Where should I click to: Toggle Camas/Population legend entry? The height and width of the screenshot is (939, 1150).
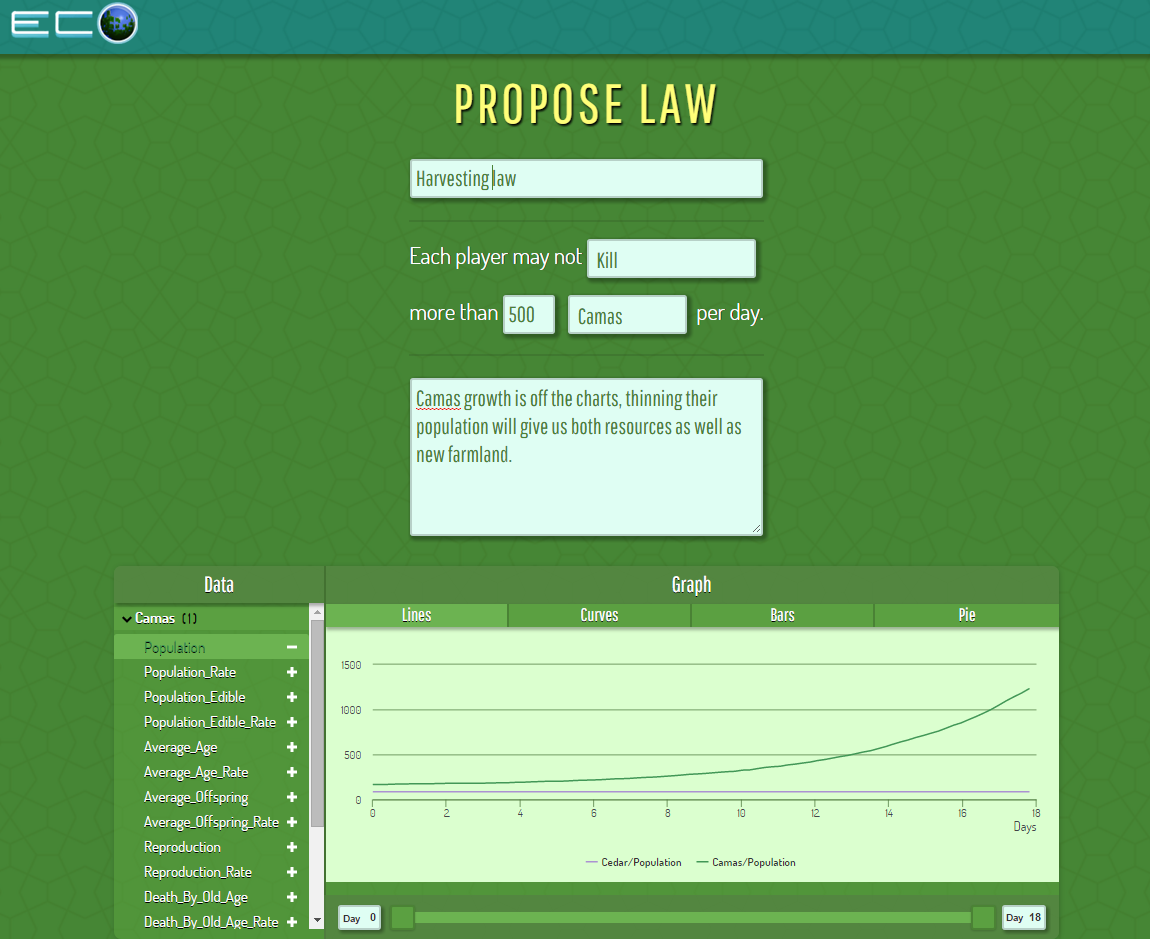point(746,862)
